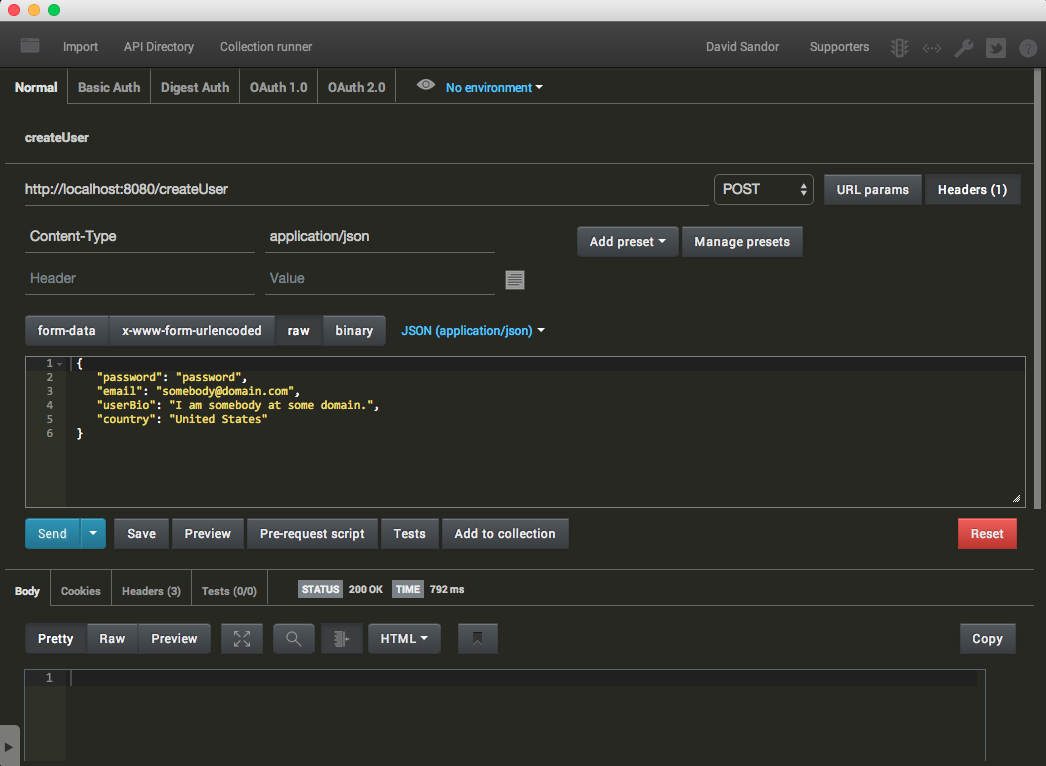Viewport: 1046px width, 766px height.
Task: Toggle the sidebar icon next to Import
Action: (x=29, y=46)
